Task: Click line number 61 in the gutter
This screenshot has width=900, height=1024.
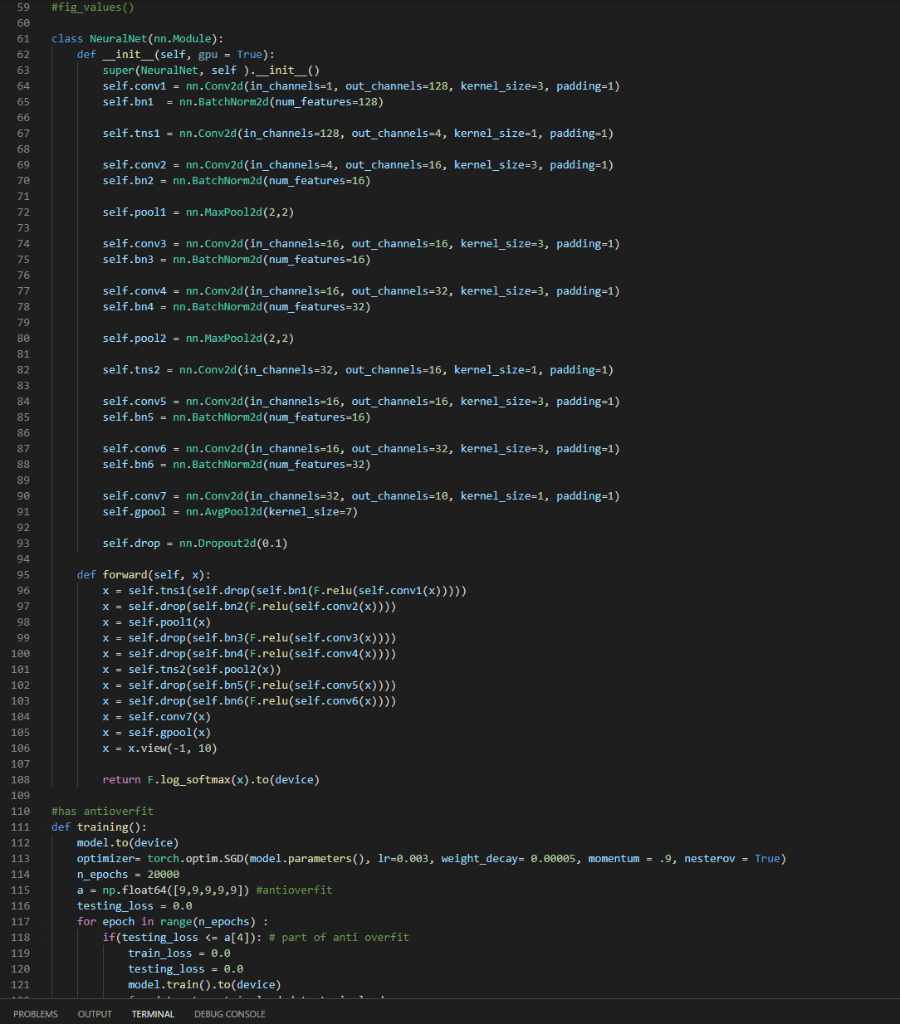Action: coord(24,39)
